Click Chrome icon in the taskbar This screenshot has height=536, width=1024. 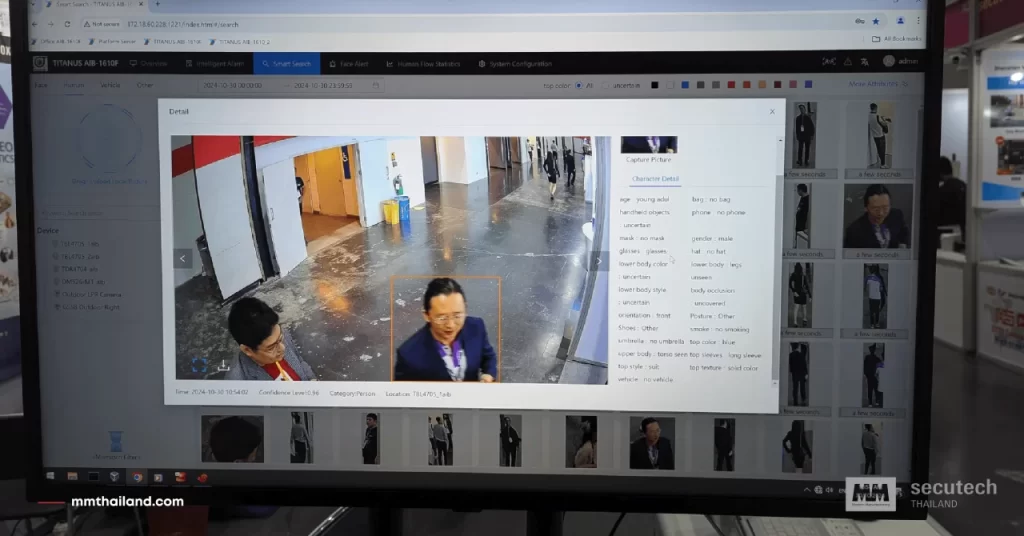pos(138,477)
